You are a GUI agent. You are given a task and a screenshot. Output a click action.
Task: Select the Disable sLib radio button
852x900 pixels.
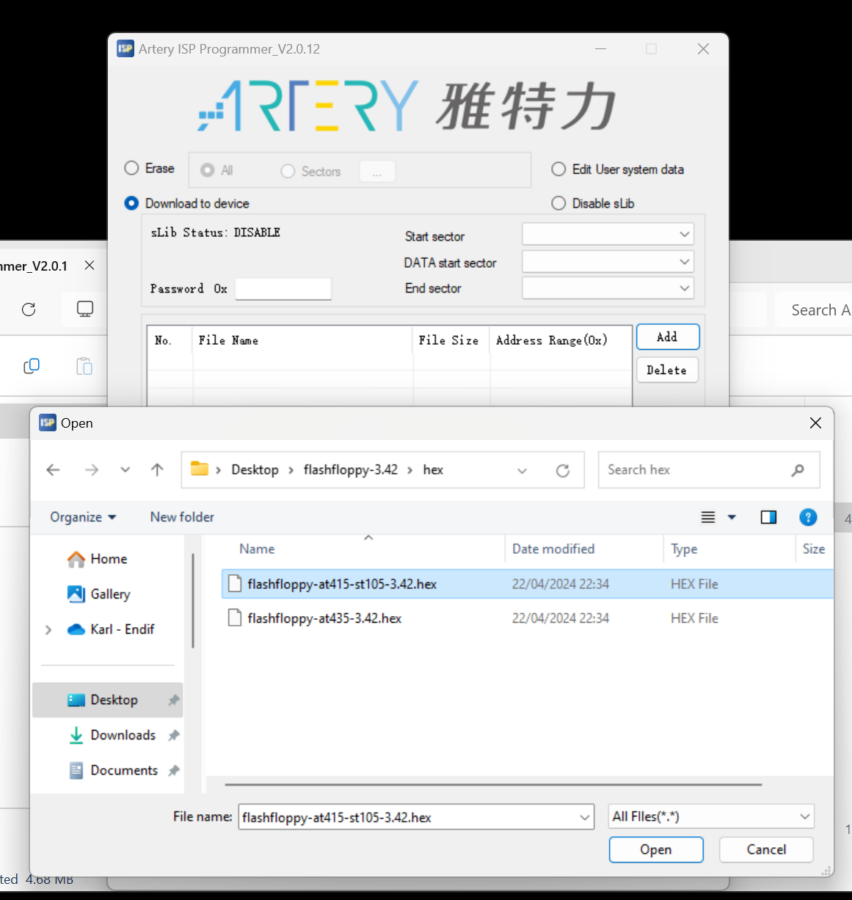pyautogui.click(x=558, y=203)
